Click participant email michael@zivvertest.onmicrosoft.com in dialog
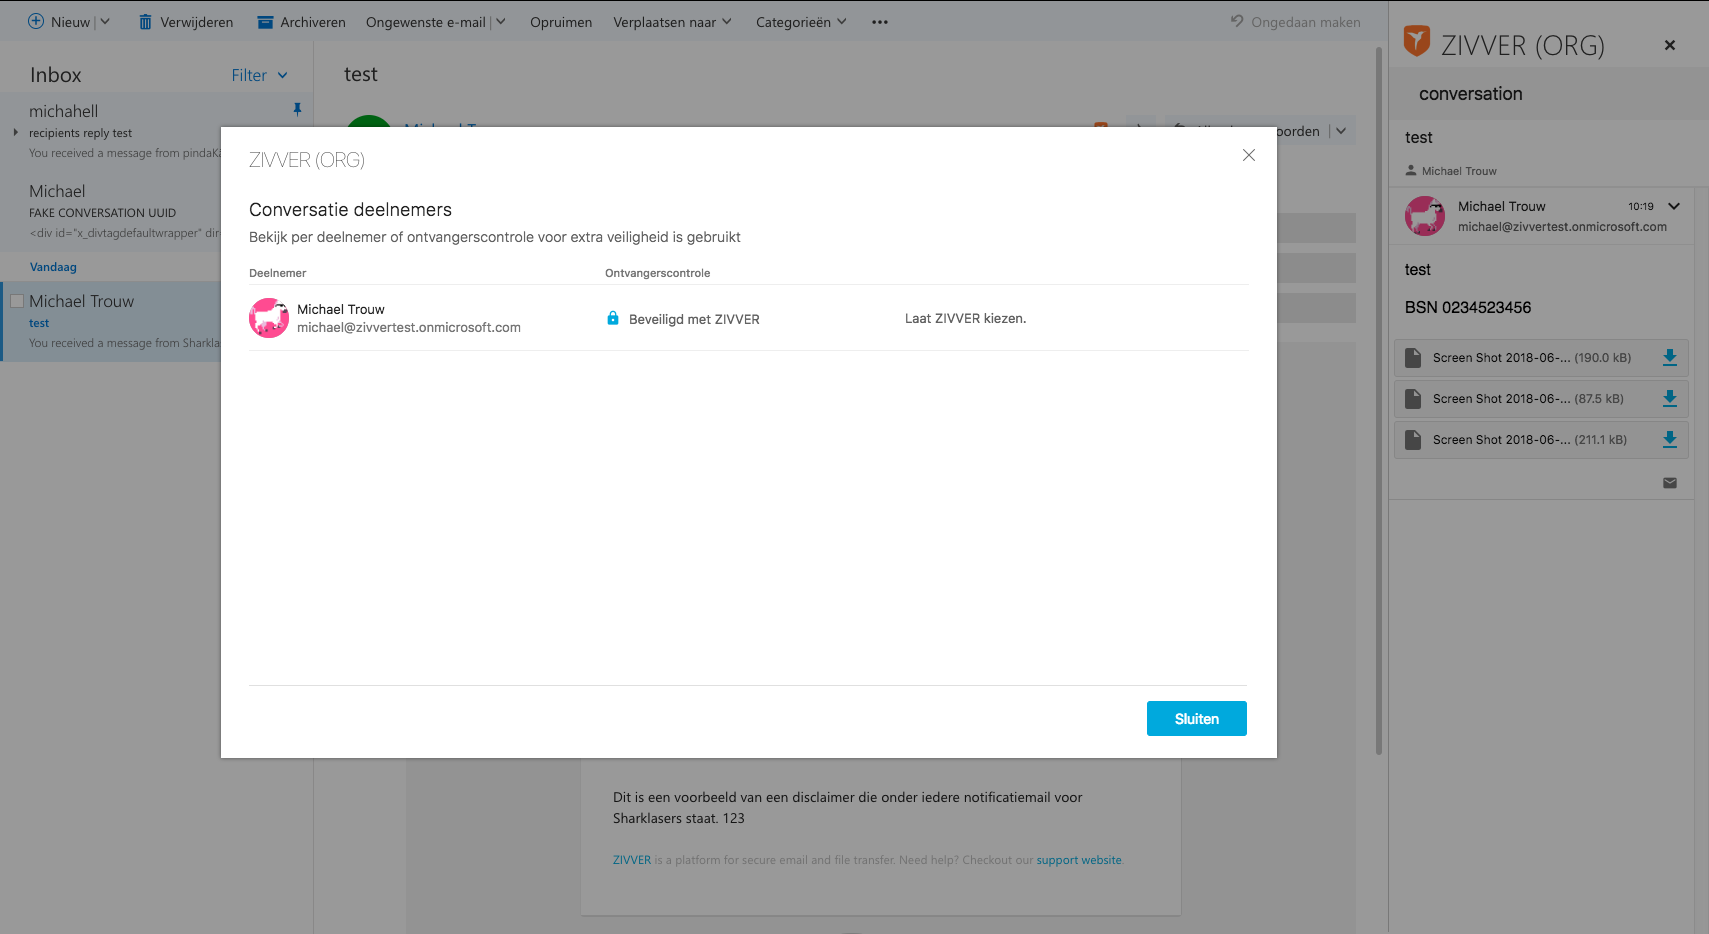Viewport: 1709px width, 934px height. (x=409, y=327)
